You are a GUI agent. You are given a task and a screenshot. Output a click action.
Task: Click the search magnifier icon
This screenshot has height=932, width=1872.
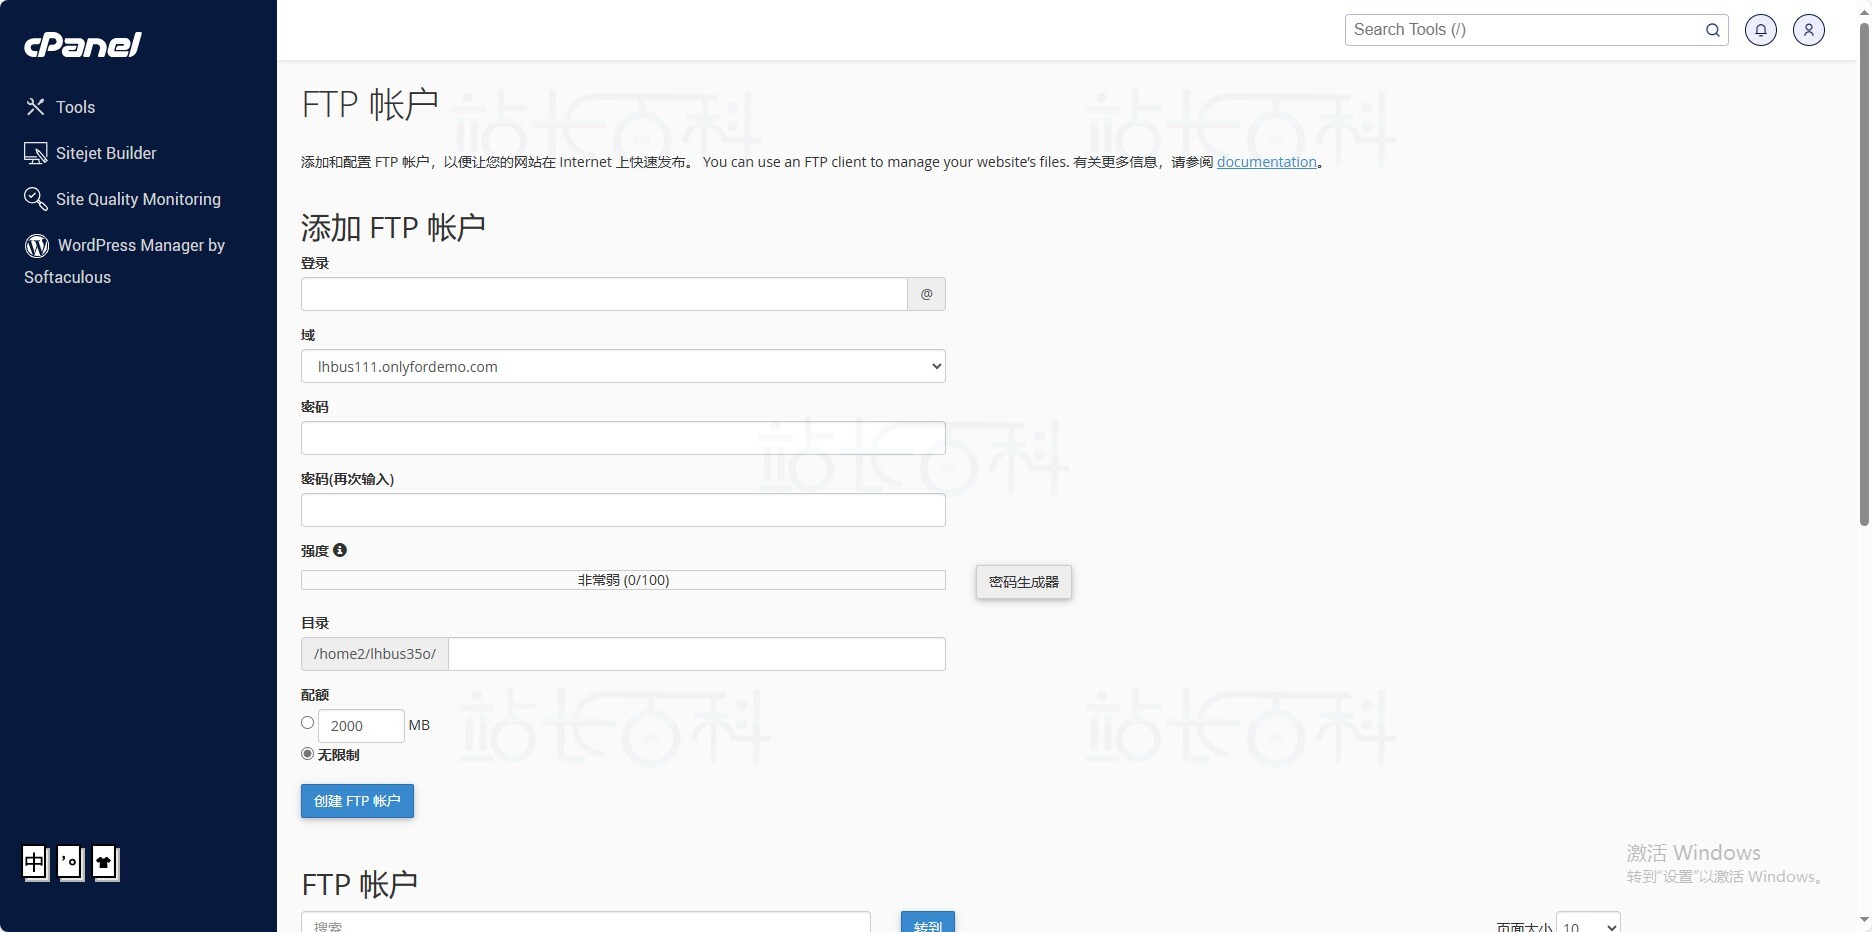pyautogui.click(x=1712, y=30)
